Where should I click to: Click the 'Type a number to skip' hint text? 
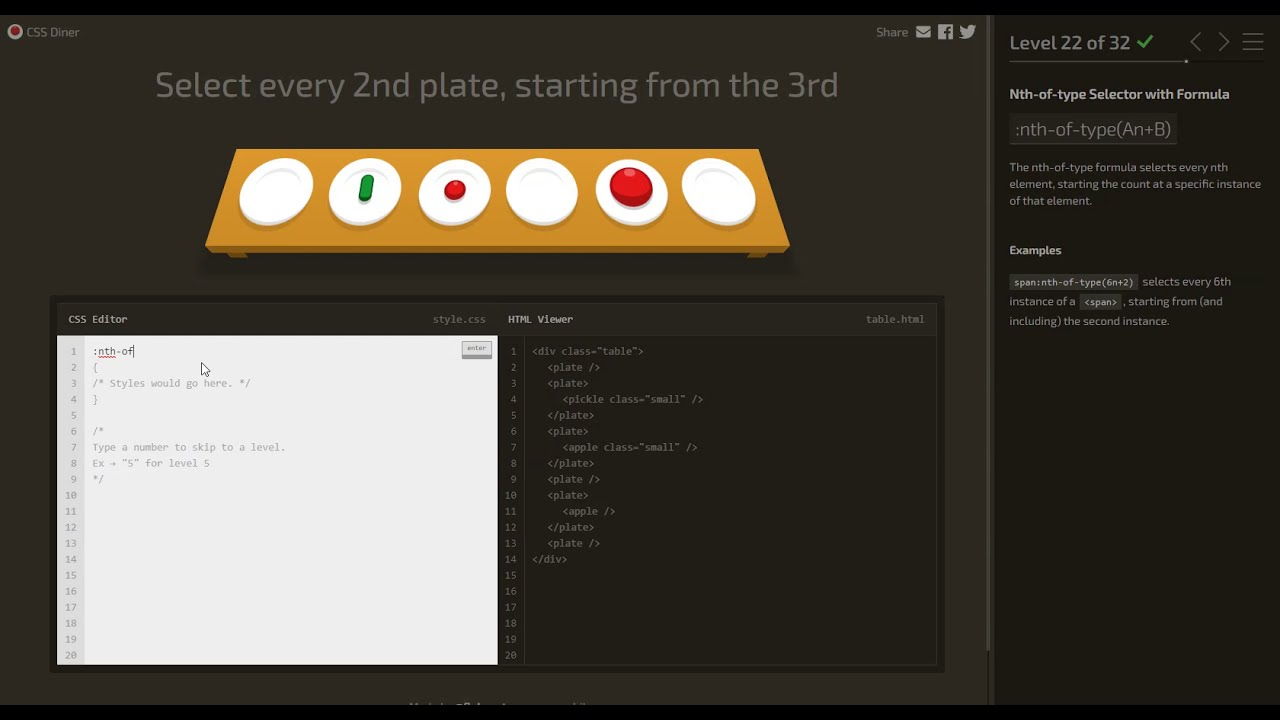[189, 447]
